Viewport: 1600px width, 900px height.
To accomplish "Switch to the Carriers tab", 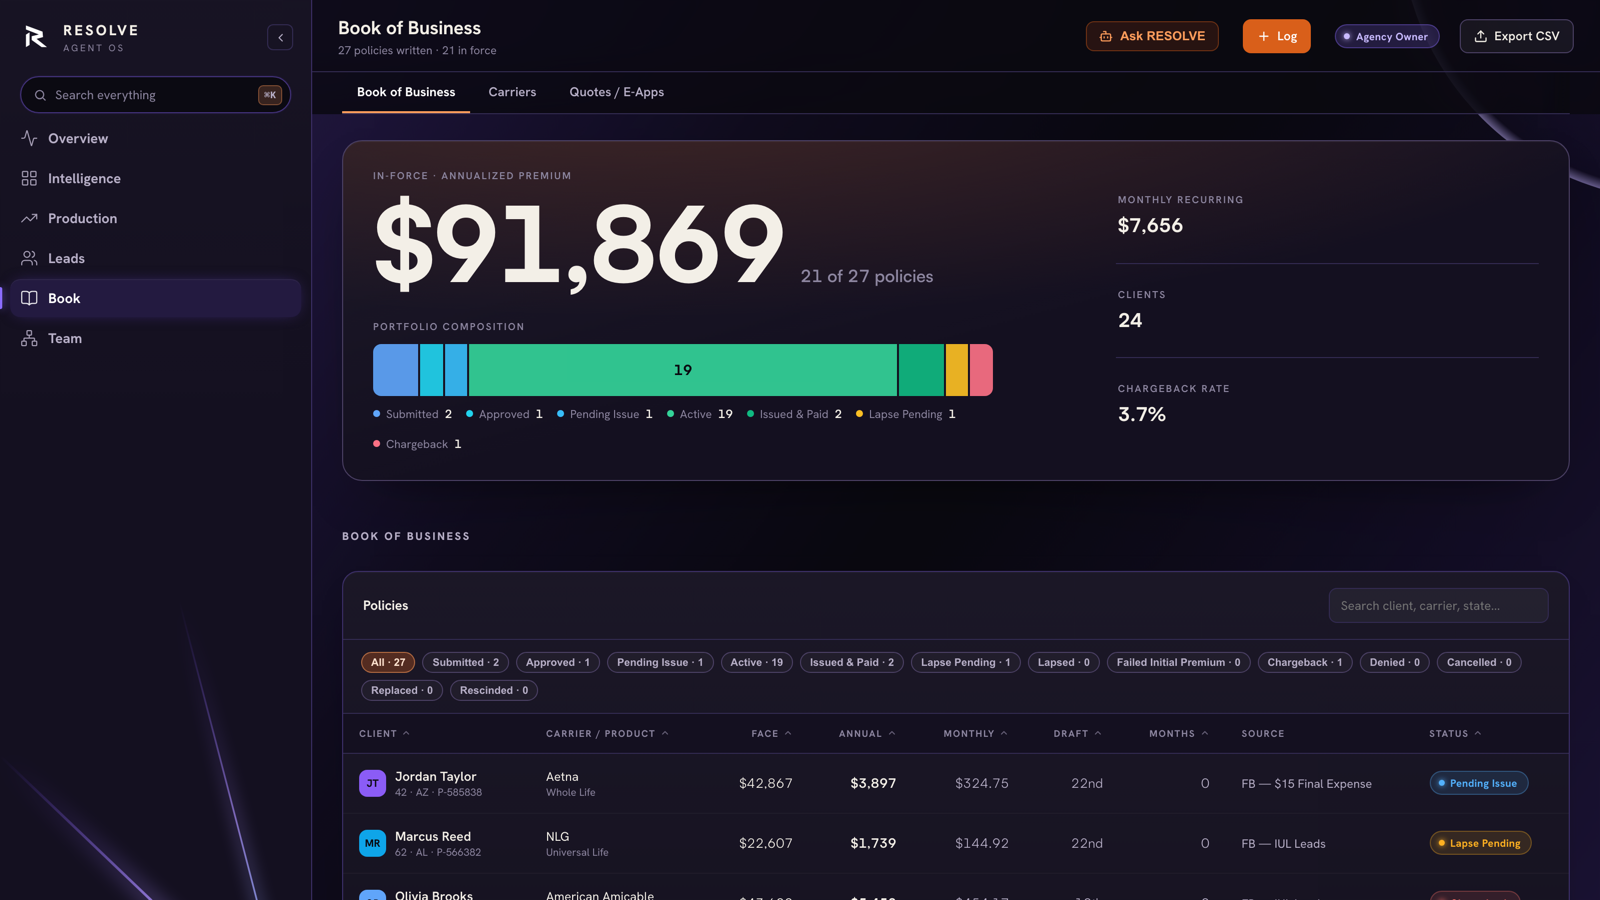I will (x=512, y=92).
